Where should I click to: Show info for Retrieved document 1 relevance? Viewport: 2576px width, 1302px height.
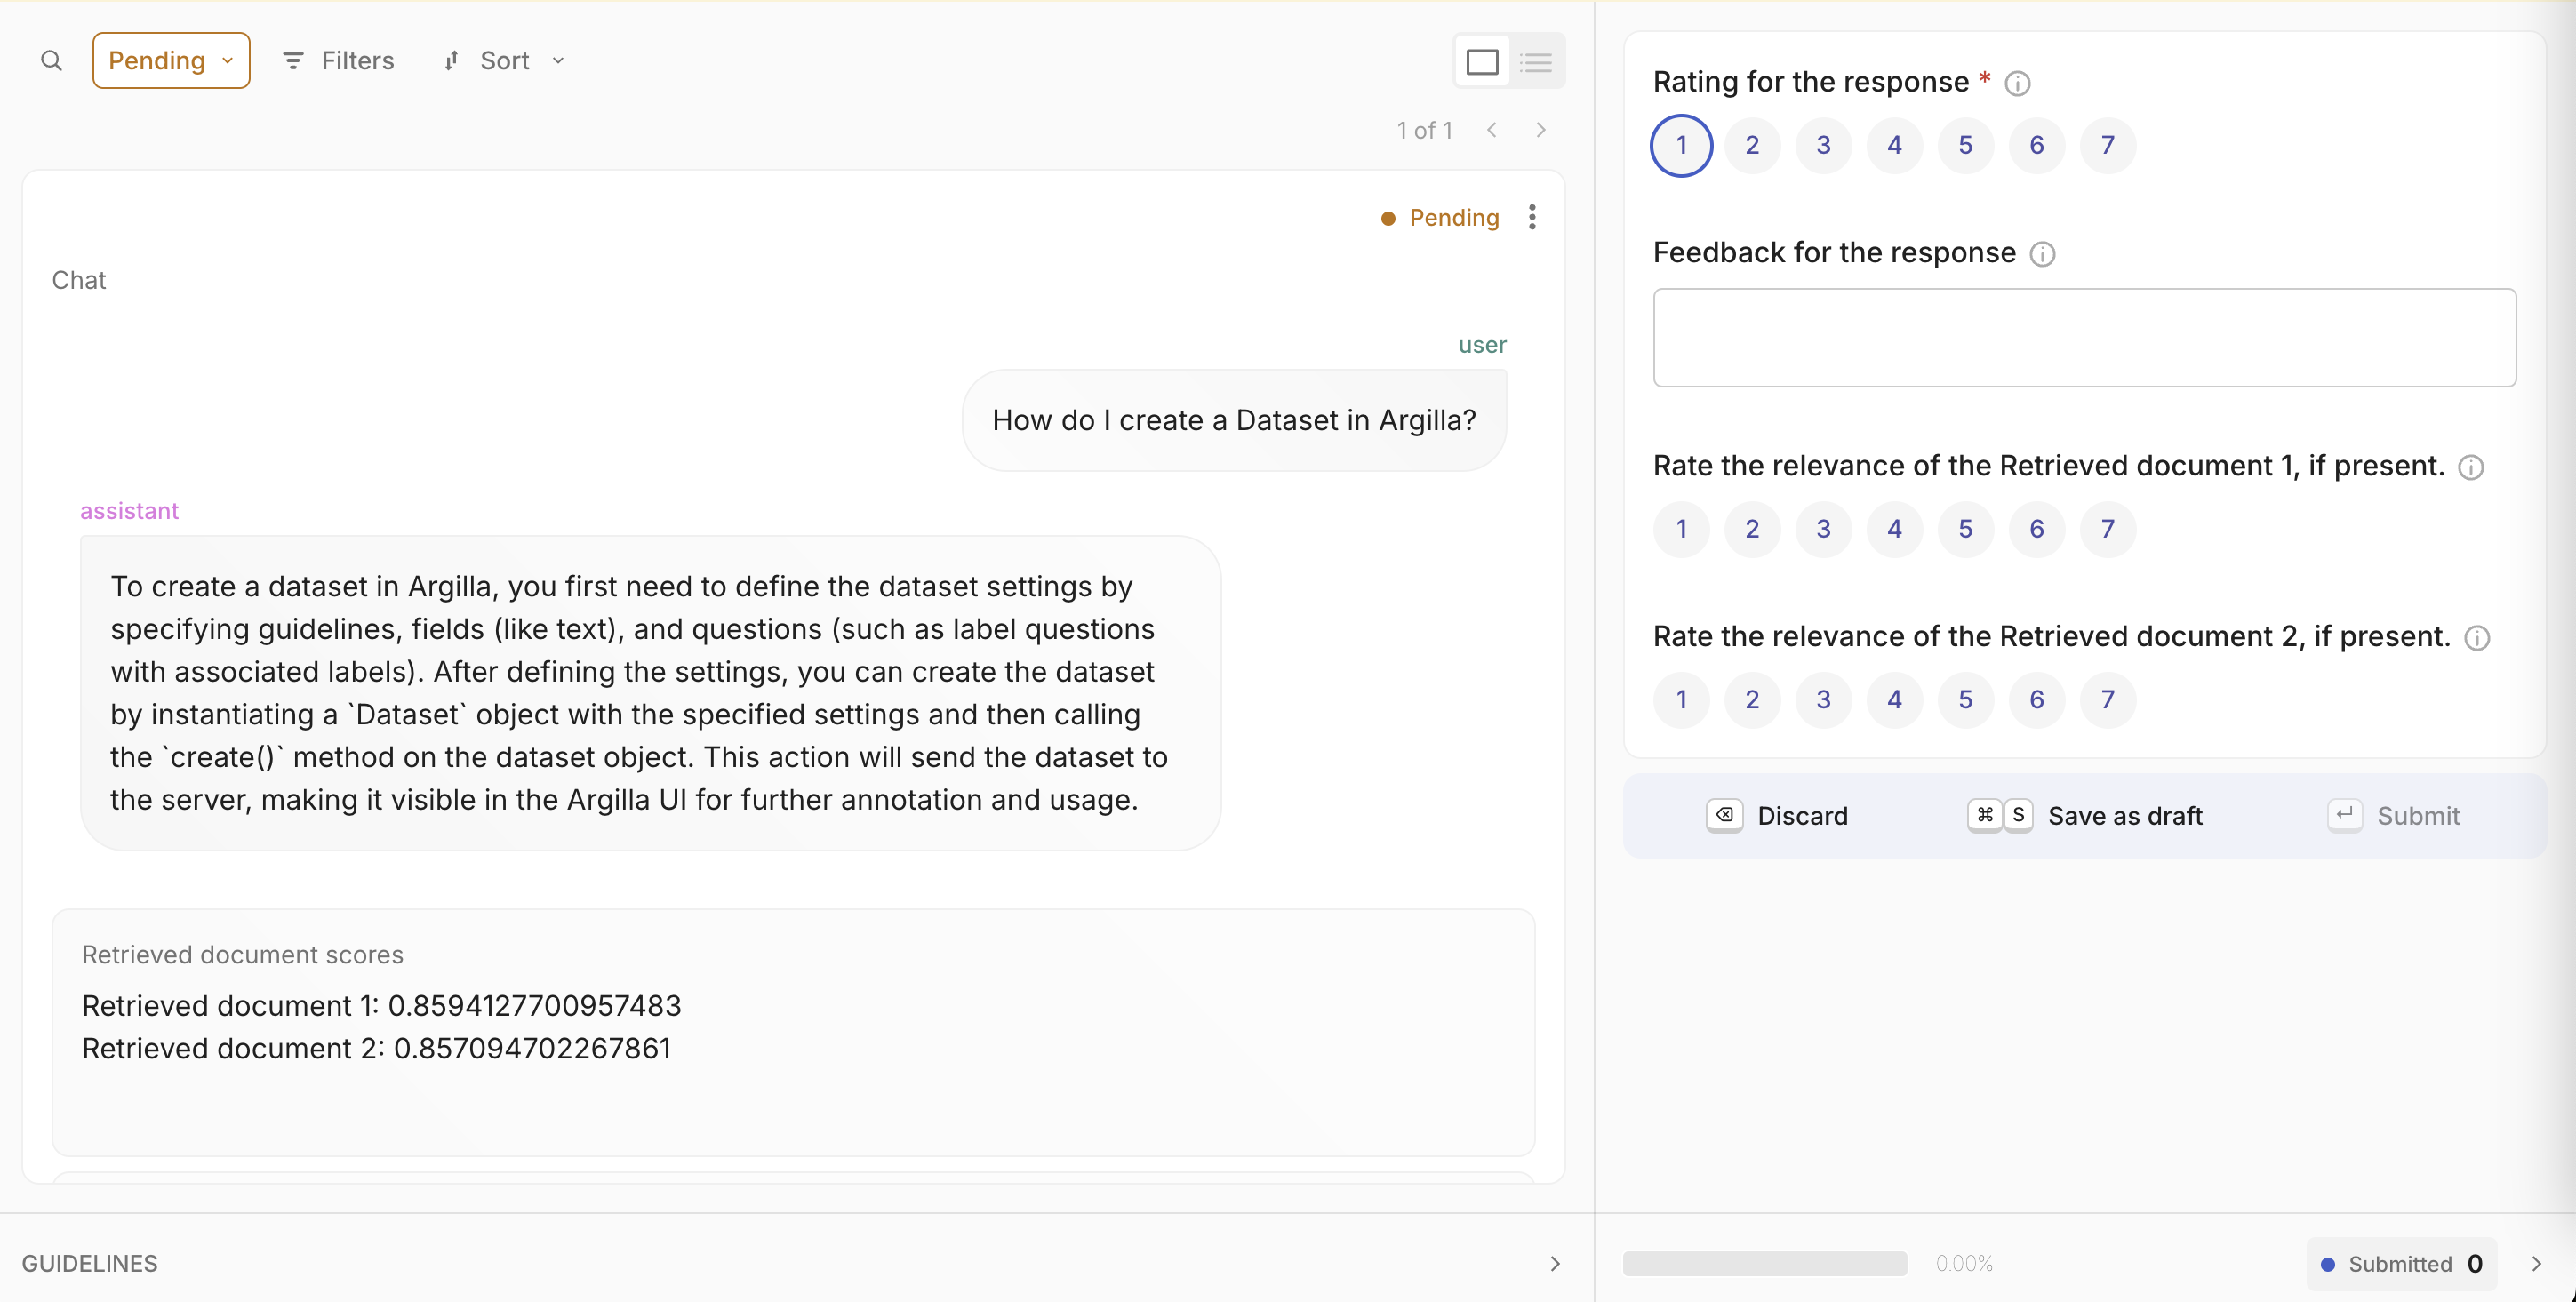pyautogui.click(x=2471, y=467)
